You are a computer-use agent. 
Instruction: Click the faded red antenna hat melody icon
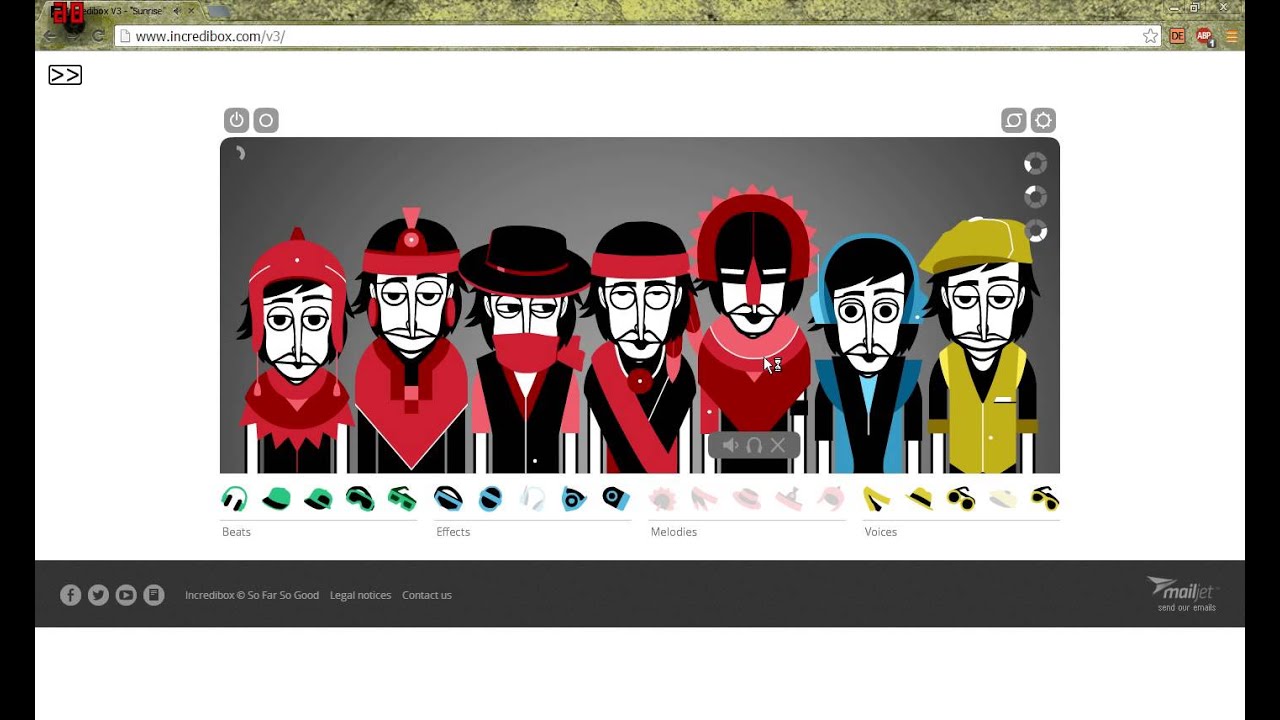click(x=788, y=498)
